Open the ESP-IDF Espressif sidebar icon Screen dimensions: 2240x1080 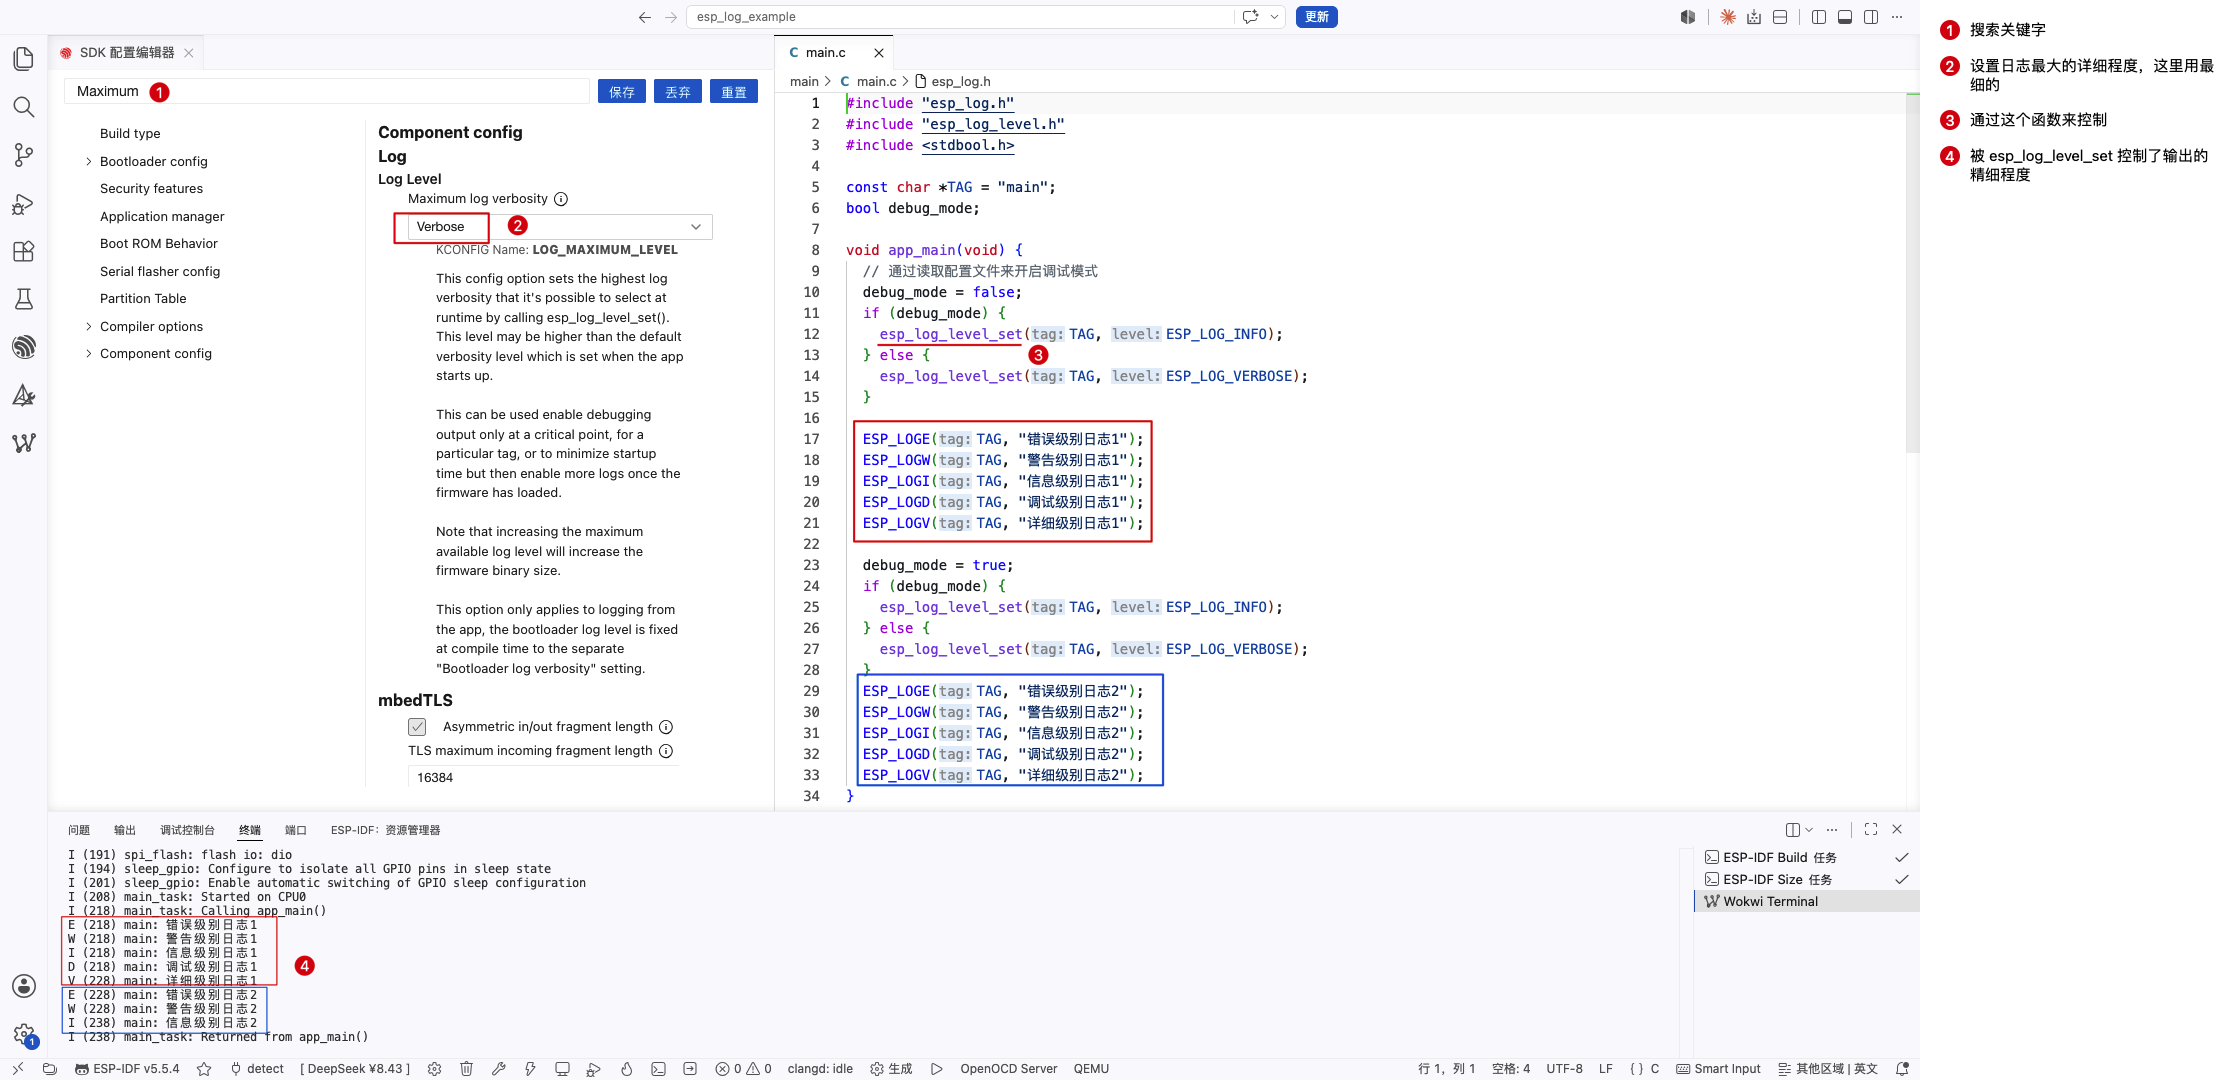pos(24,347)
